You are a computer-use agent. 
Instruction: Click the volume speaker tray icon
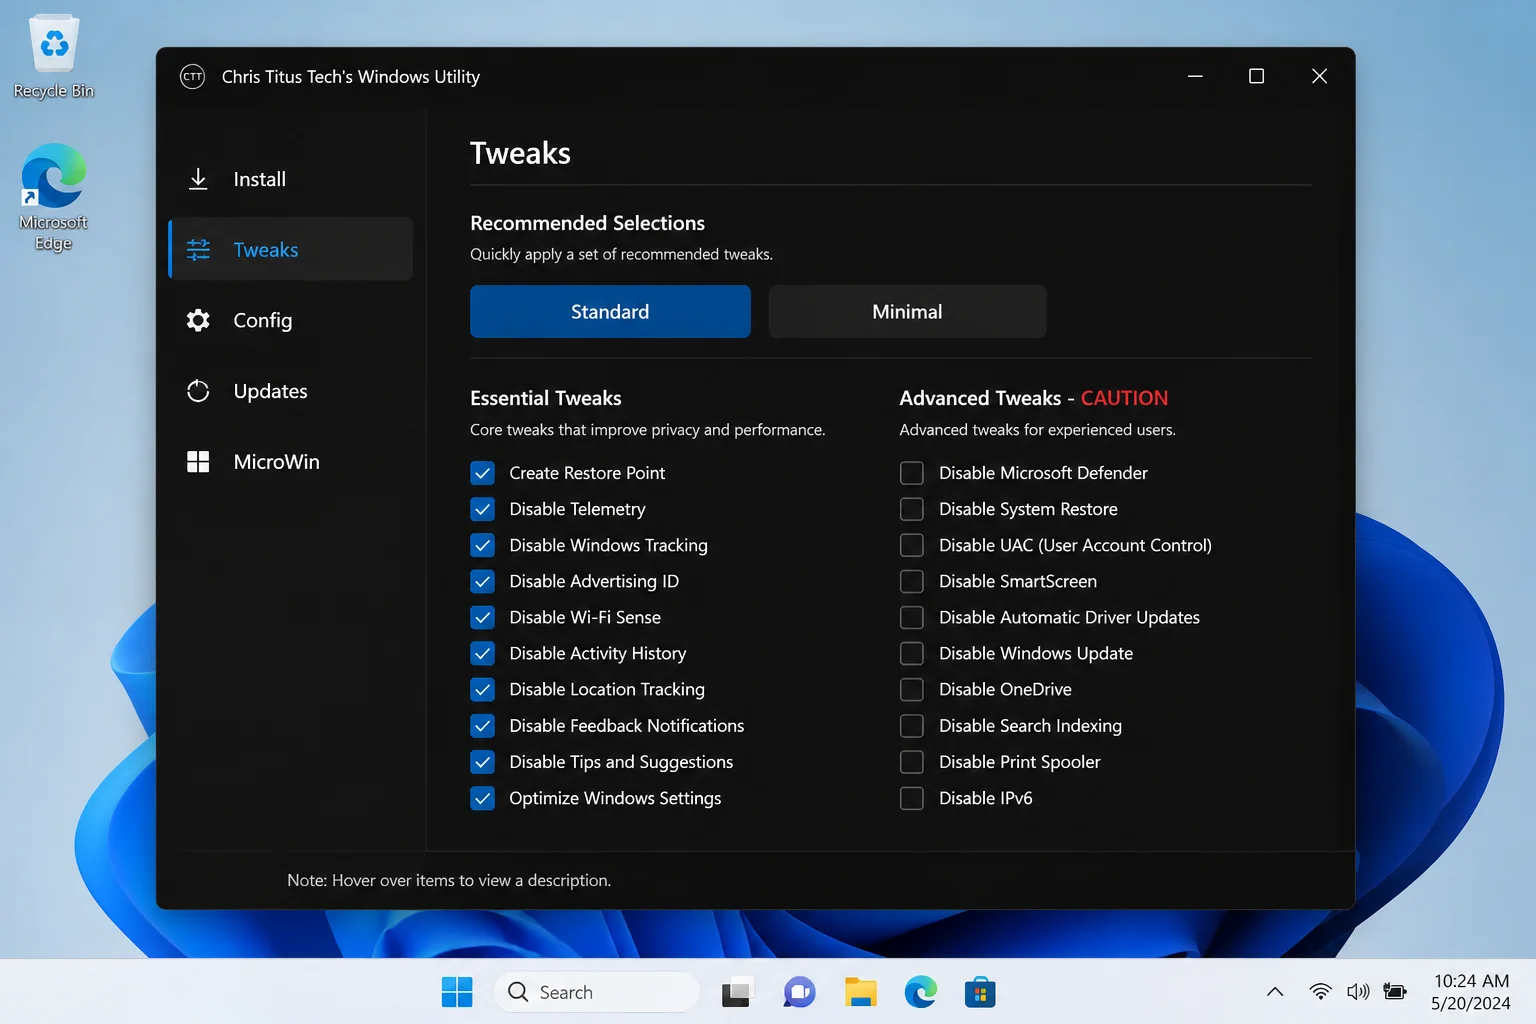click(1357, 992)
